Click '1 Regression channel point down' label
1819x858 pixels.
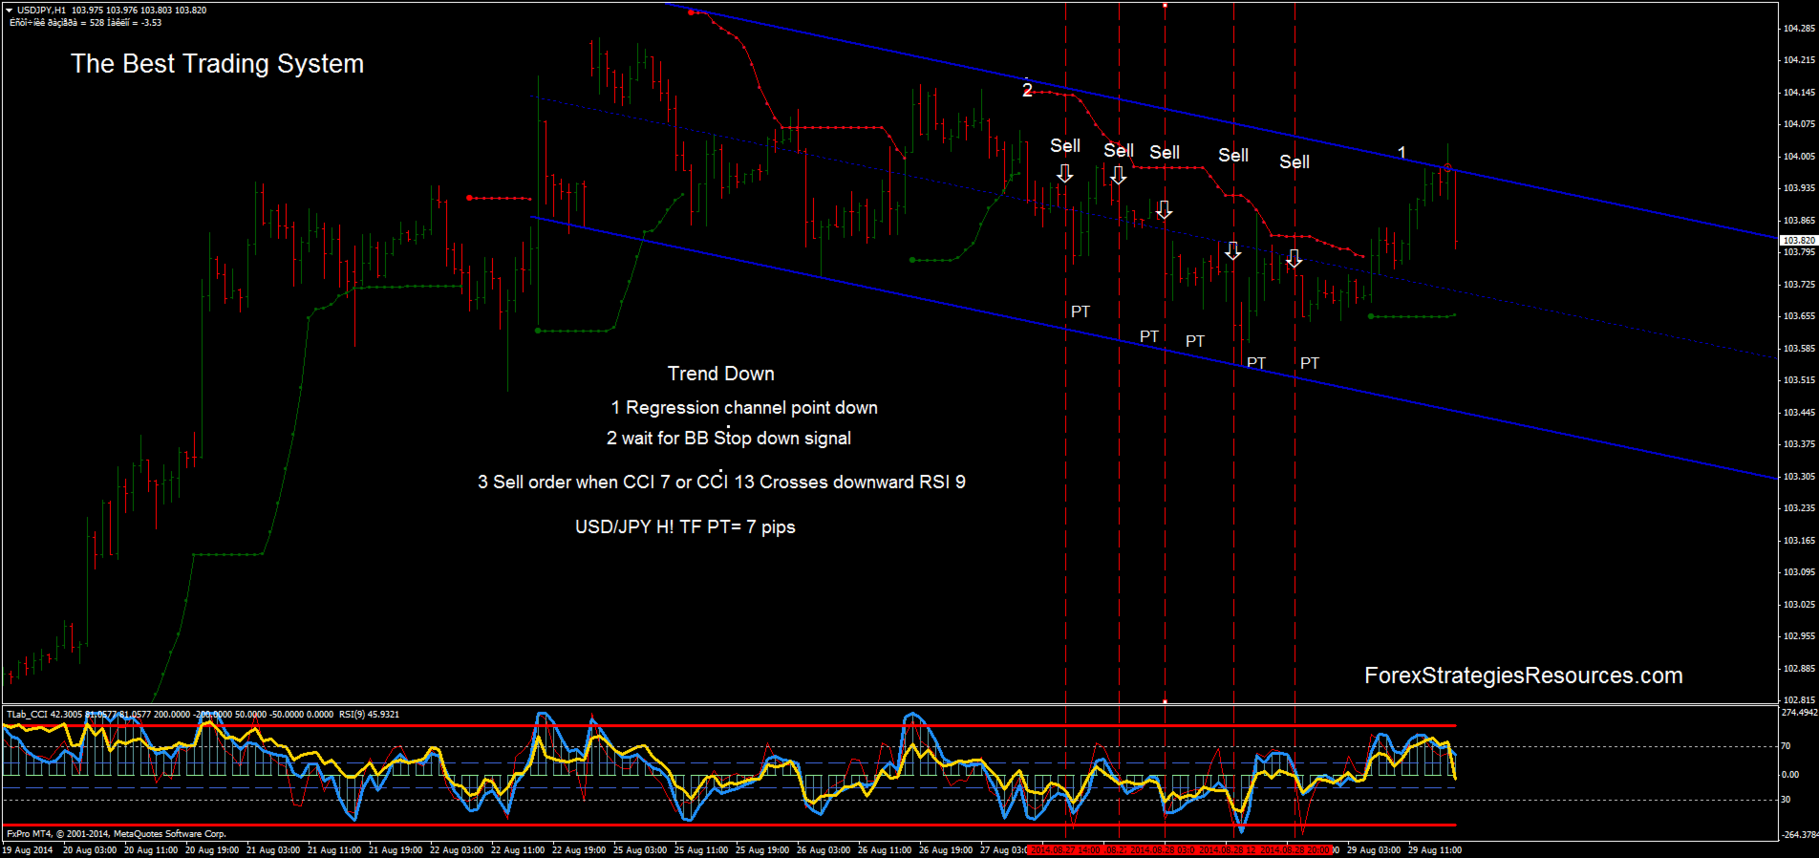(x=744, y=408)
